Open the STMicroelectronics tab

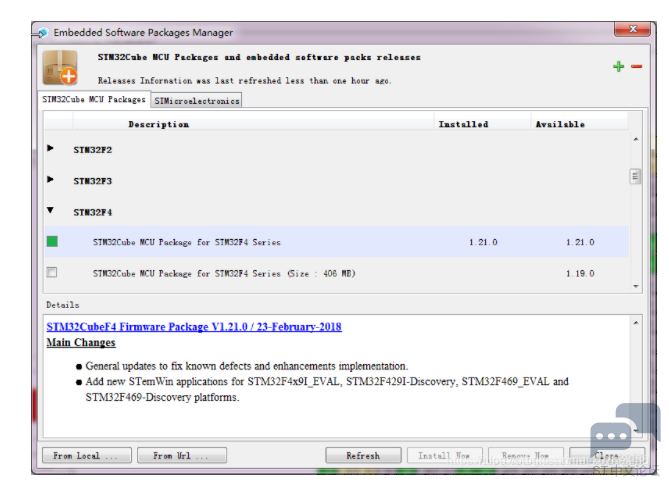coord(197,101)
